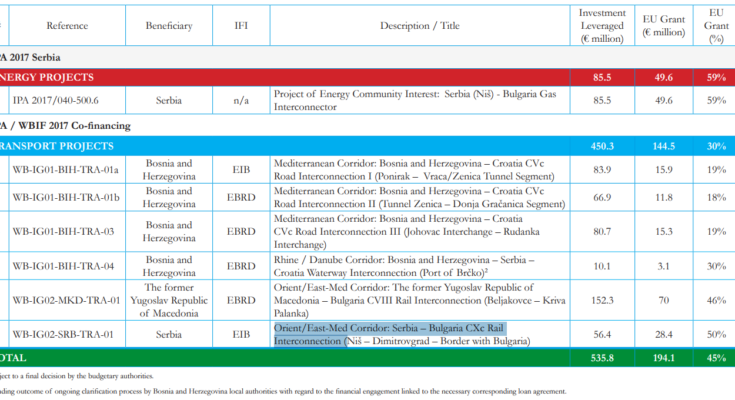
Task: Click the 59% value in the Energy Projects band
Action: coord(716,77)
